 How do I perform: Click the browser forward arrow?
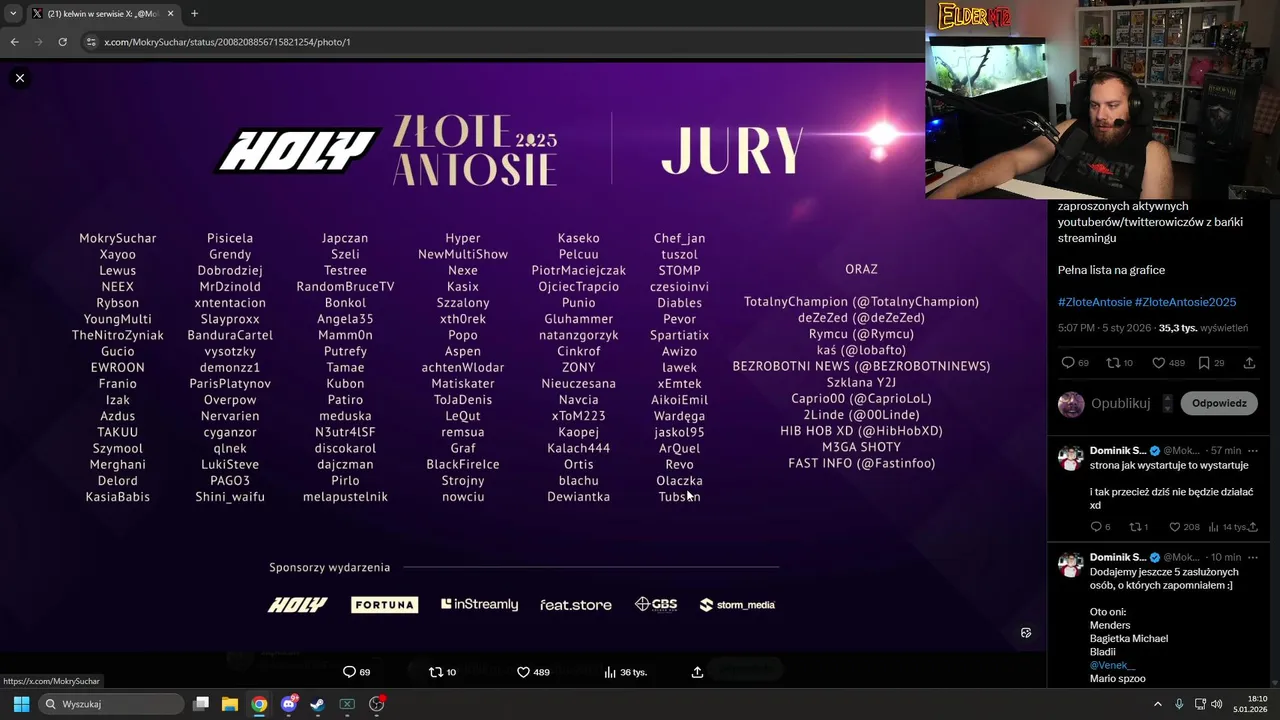point(38,42)
